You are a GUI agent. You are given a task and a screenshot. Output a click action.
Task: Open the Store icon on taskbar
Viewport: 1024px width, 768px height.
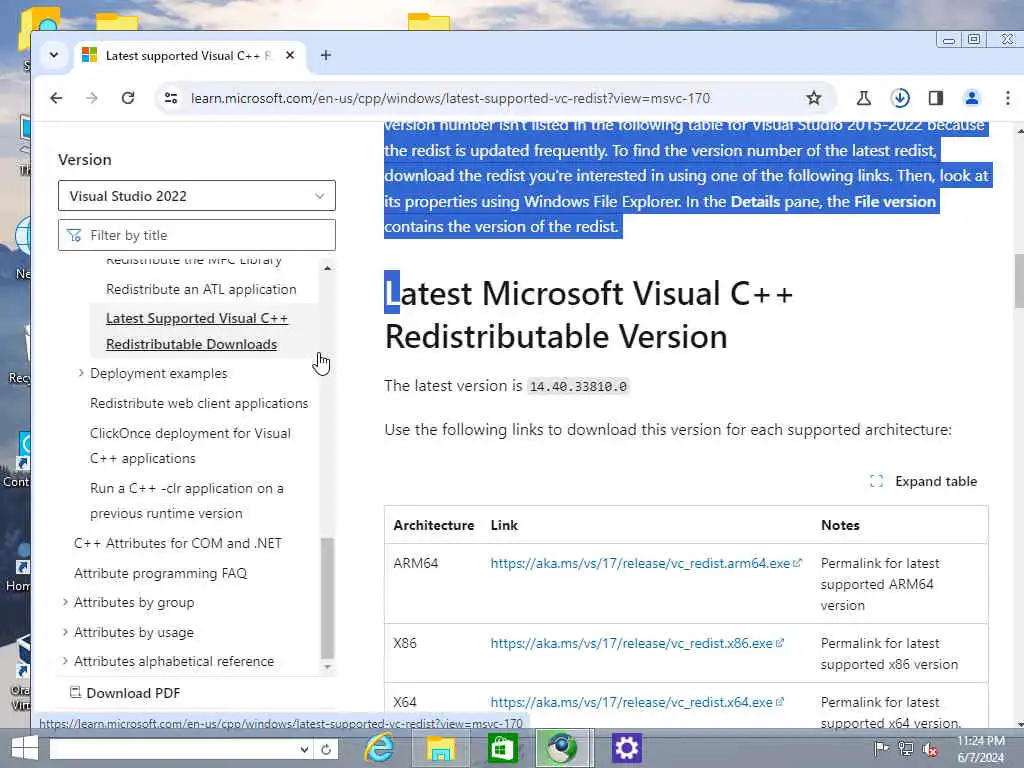502,748
